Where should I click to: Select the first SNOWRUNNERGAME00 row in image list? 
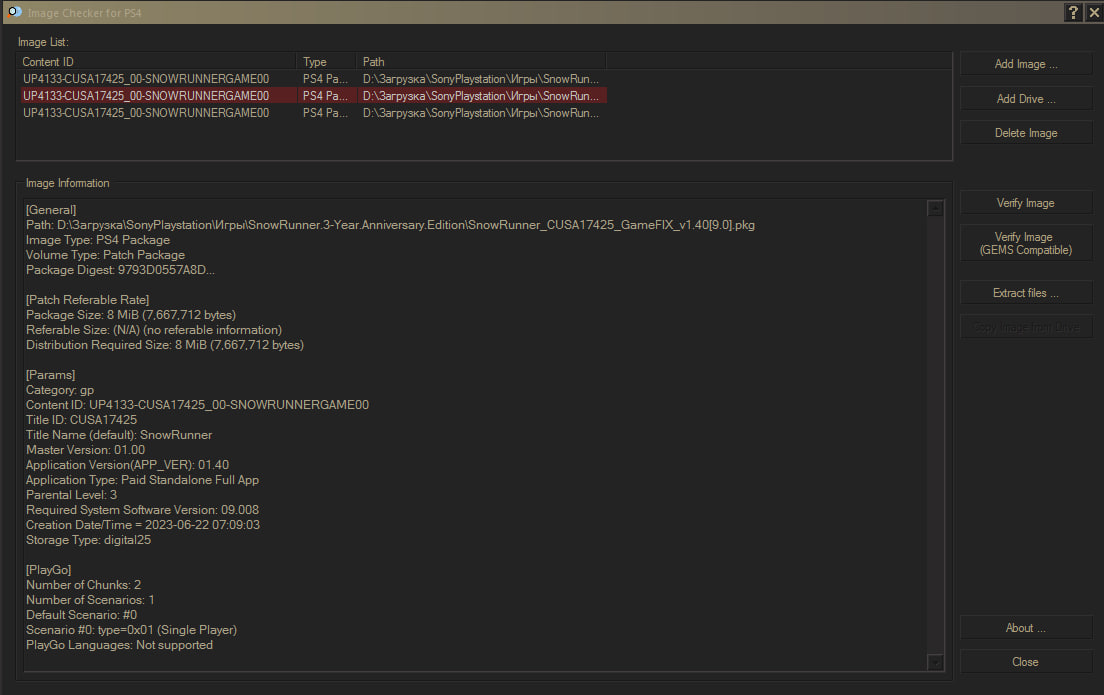(313, 79)
